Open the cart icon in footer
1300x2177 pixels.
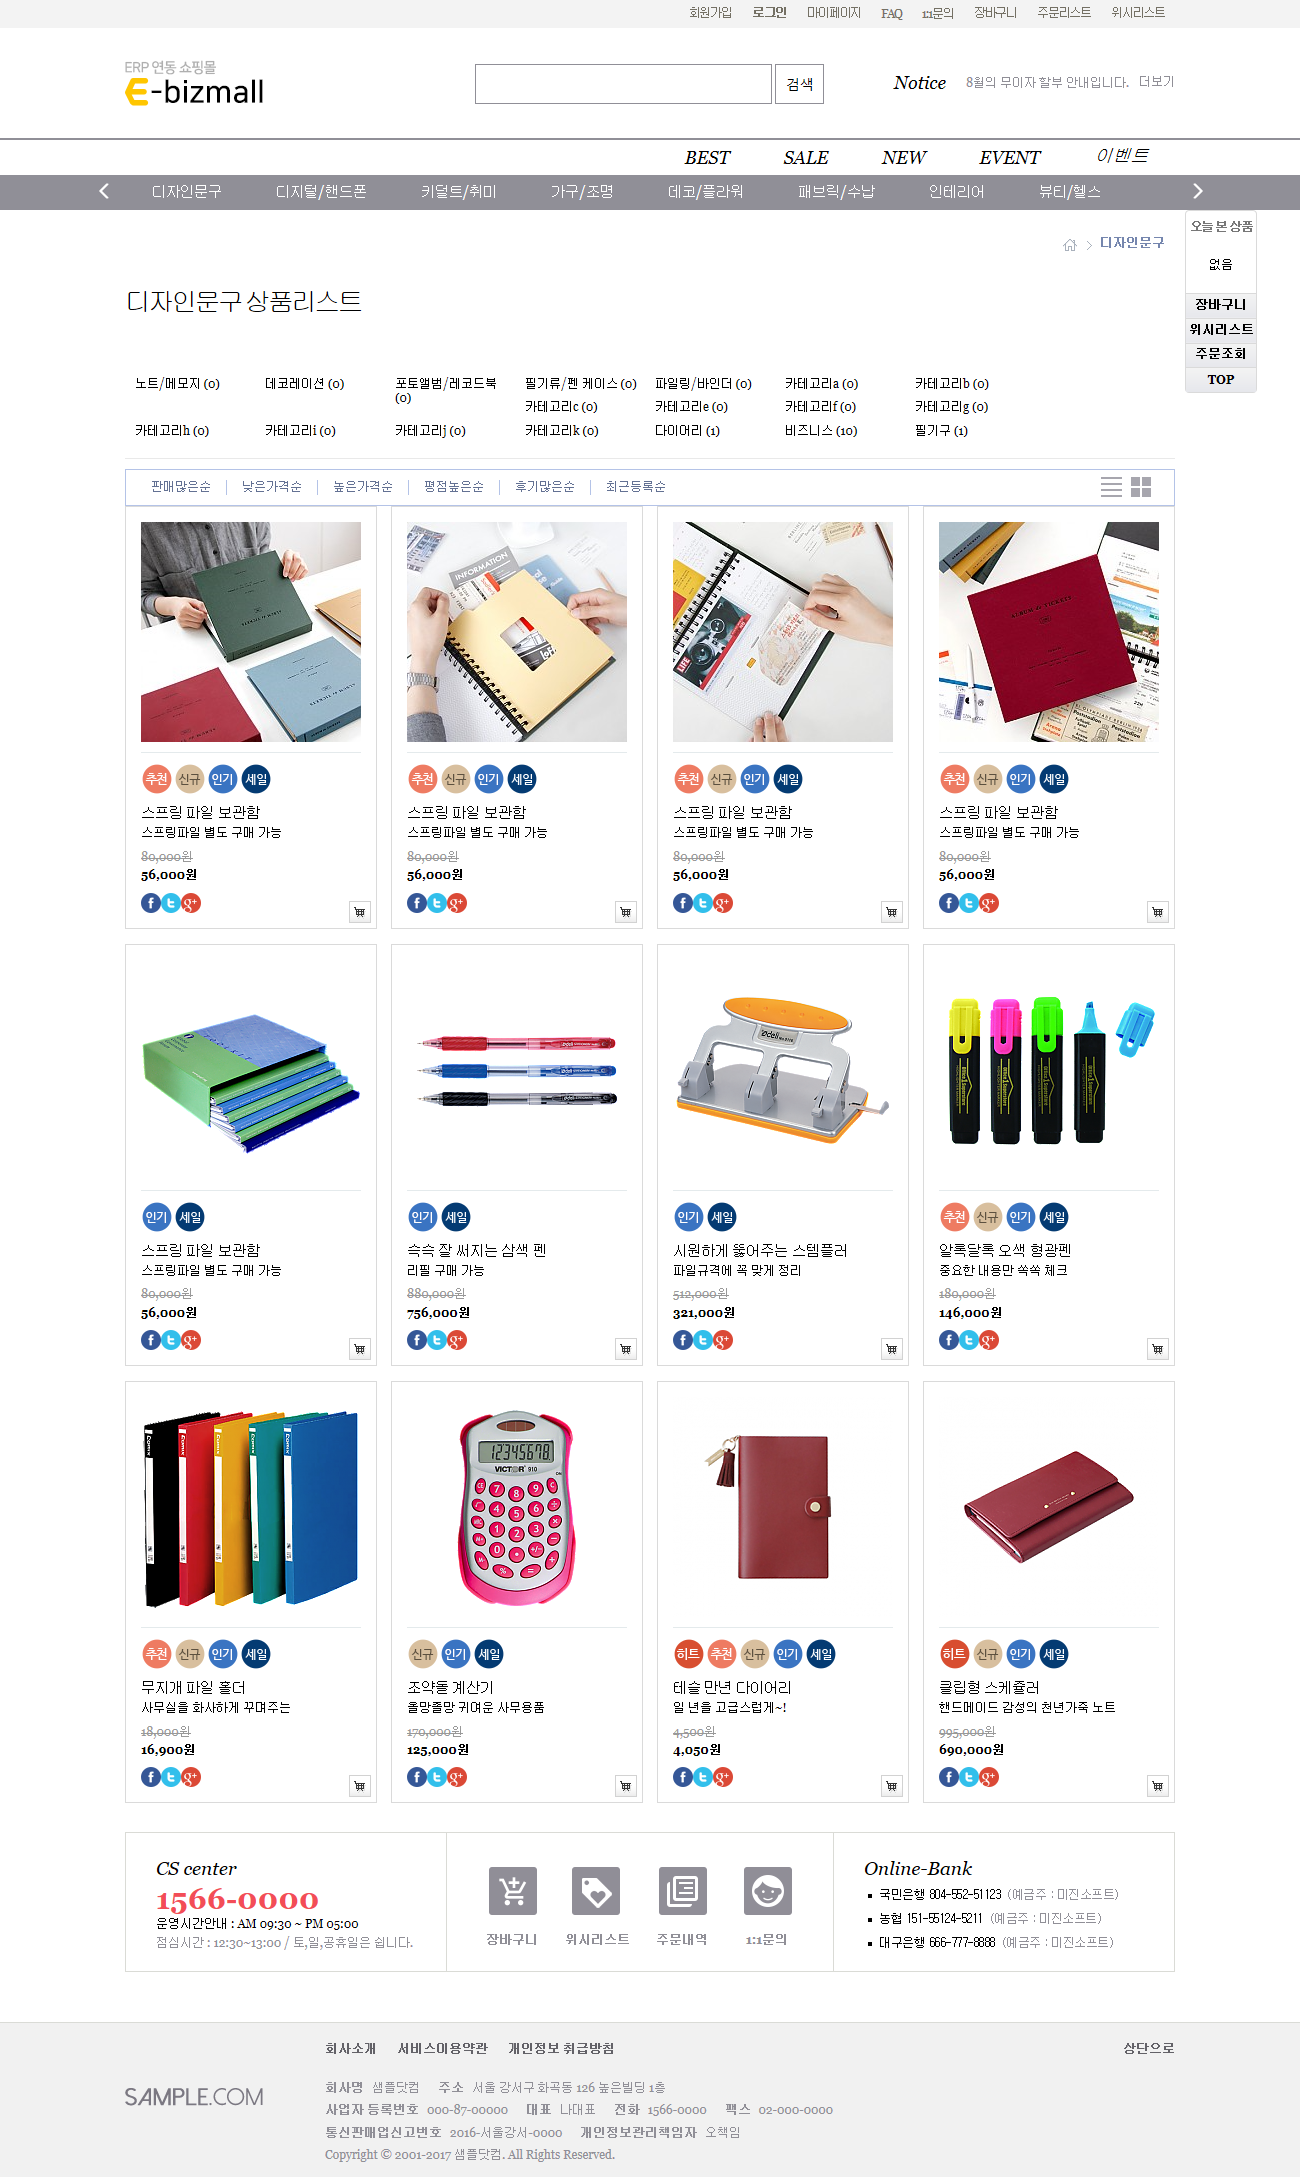[513, 1891]
